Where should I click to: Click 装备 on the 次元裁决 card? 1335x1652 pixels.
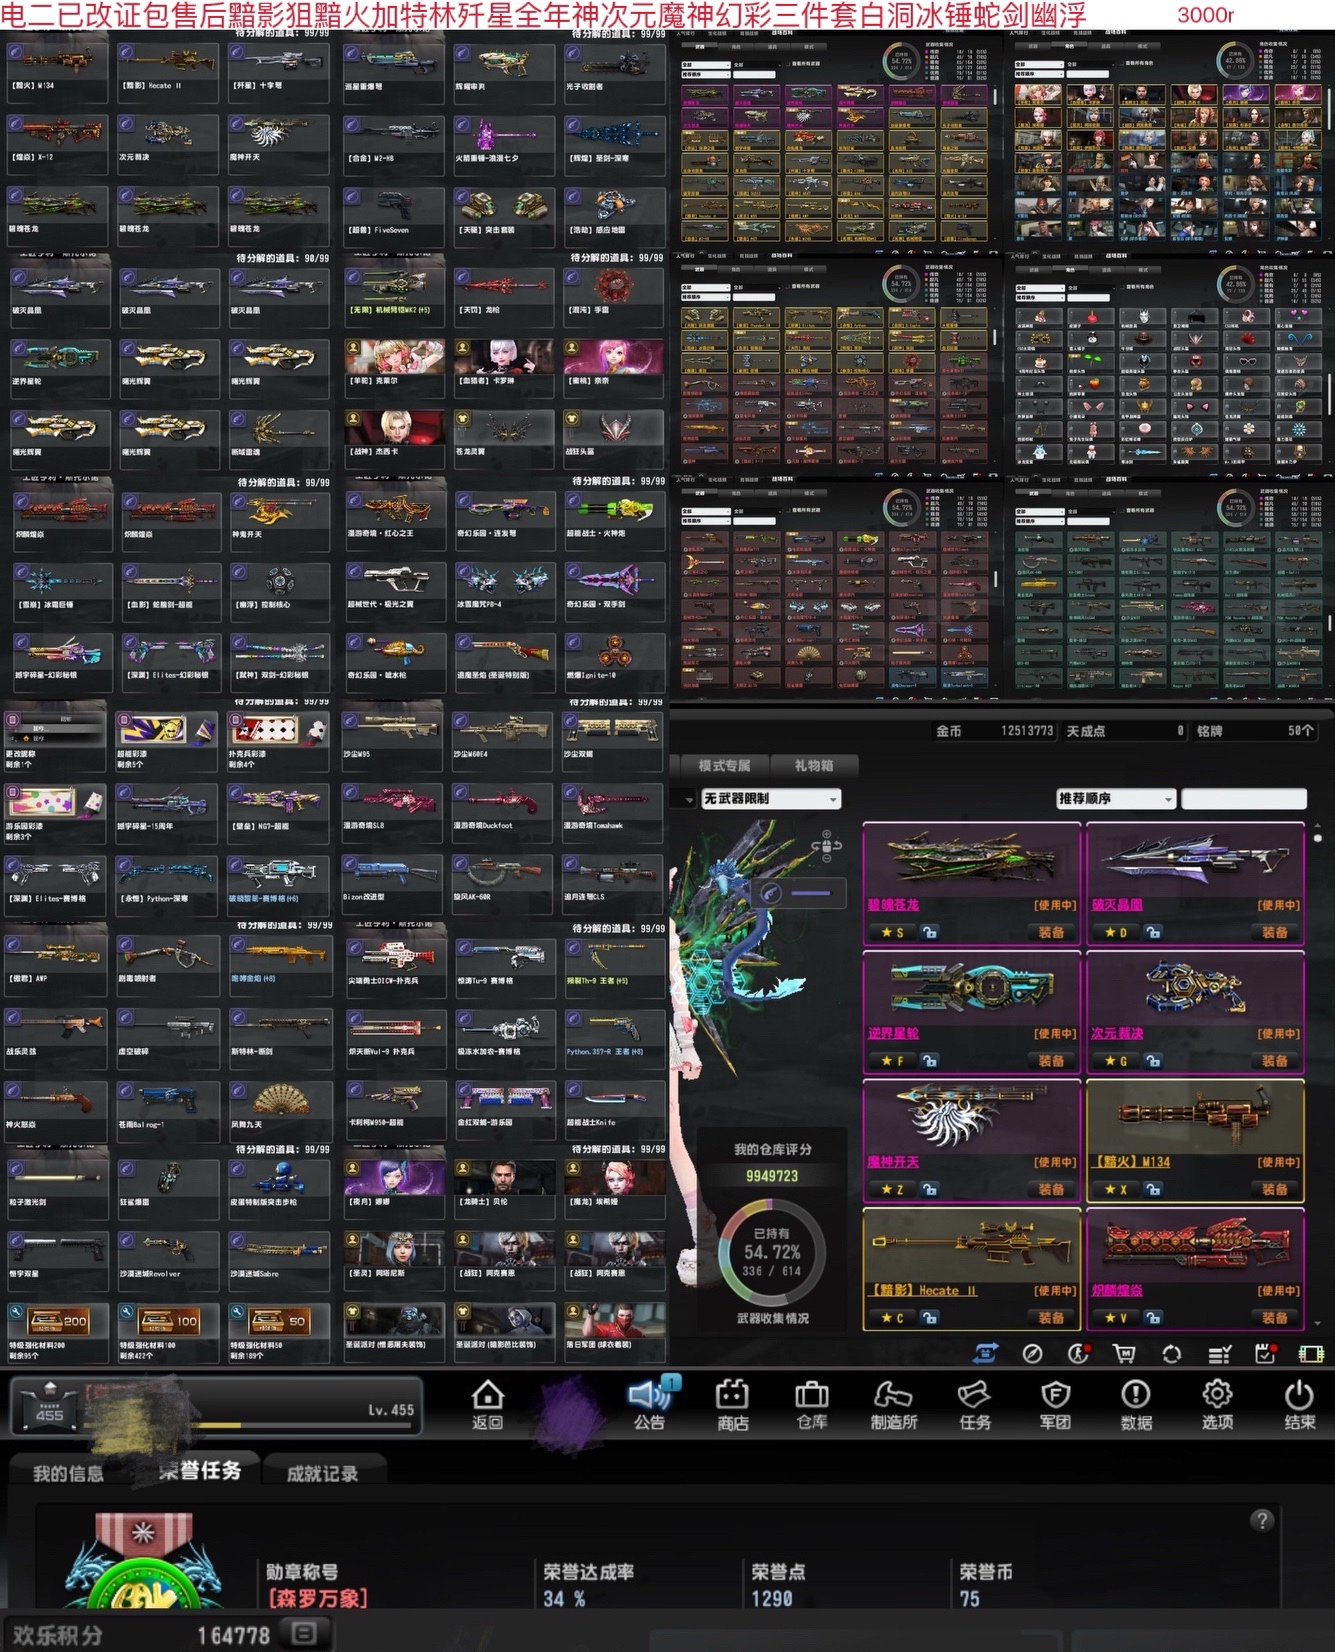[1275, 1060]
